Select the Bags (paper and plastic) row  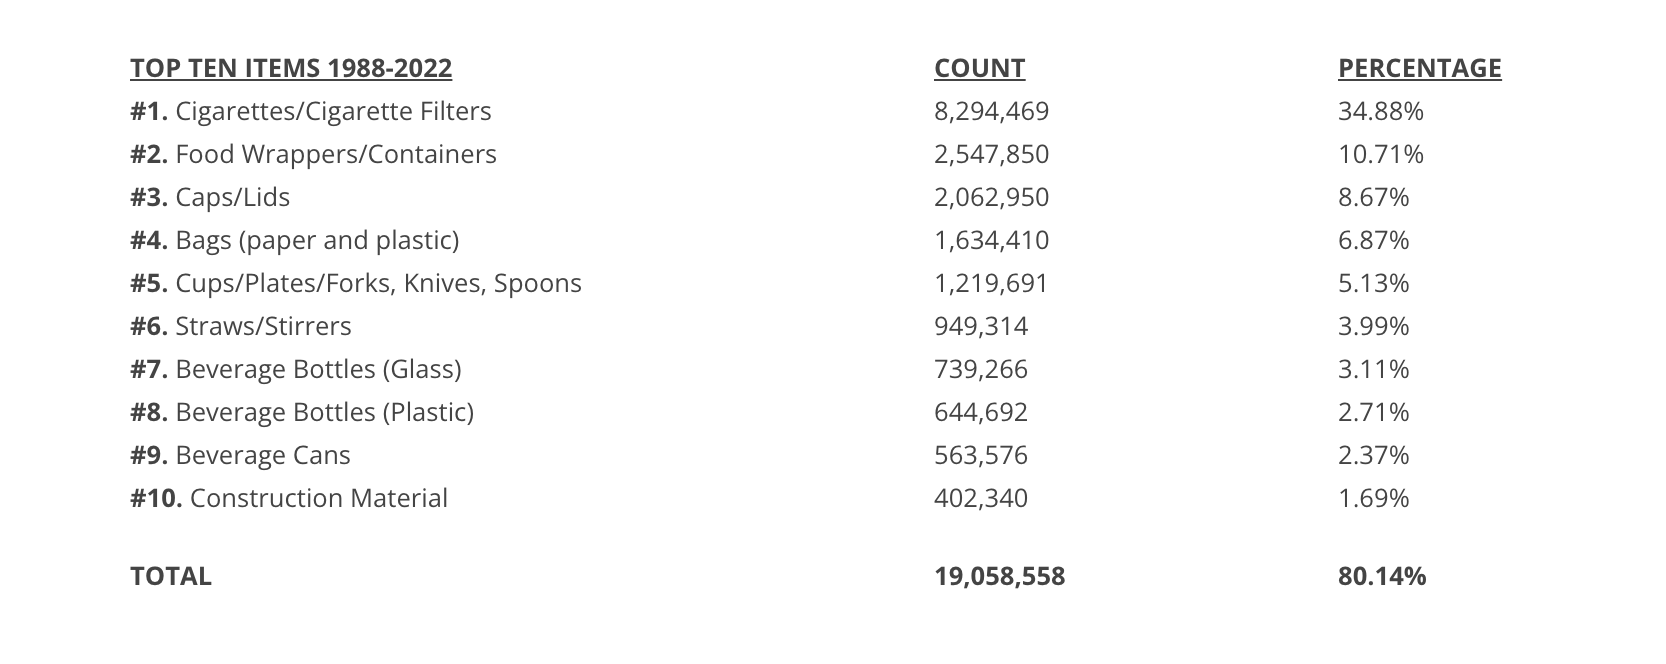tap(295, 240)
